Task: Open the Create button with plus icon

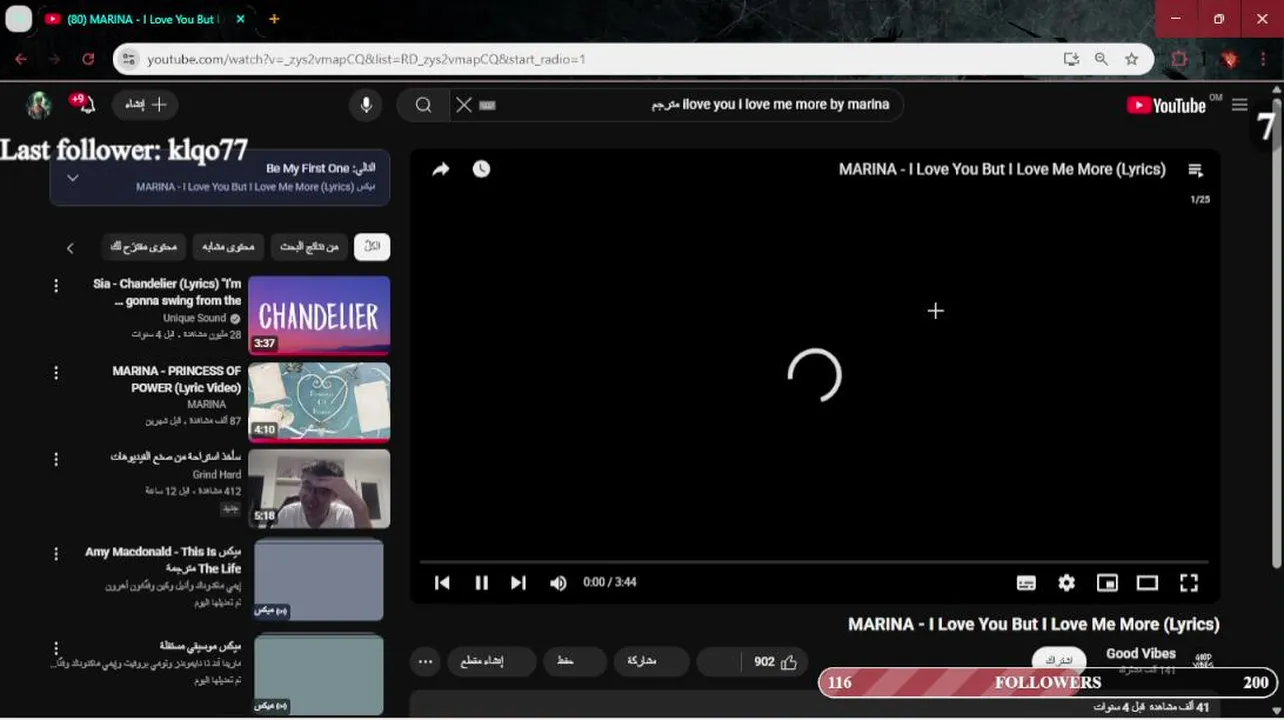Action: tap(146, 105)
